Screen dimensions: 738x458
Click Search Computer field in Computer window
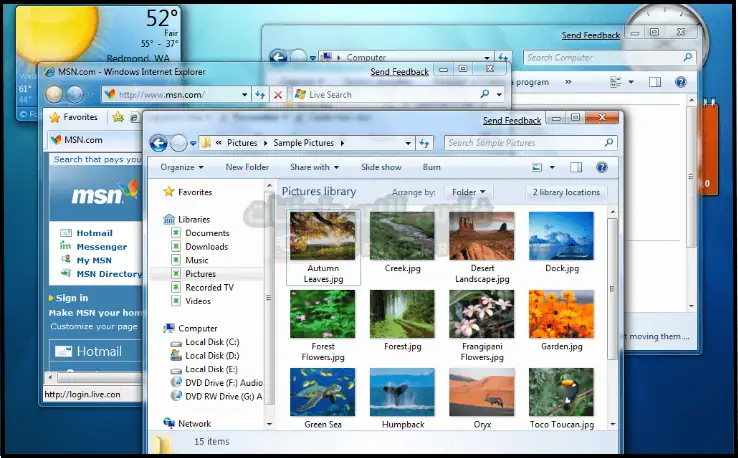click(610, 58)
